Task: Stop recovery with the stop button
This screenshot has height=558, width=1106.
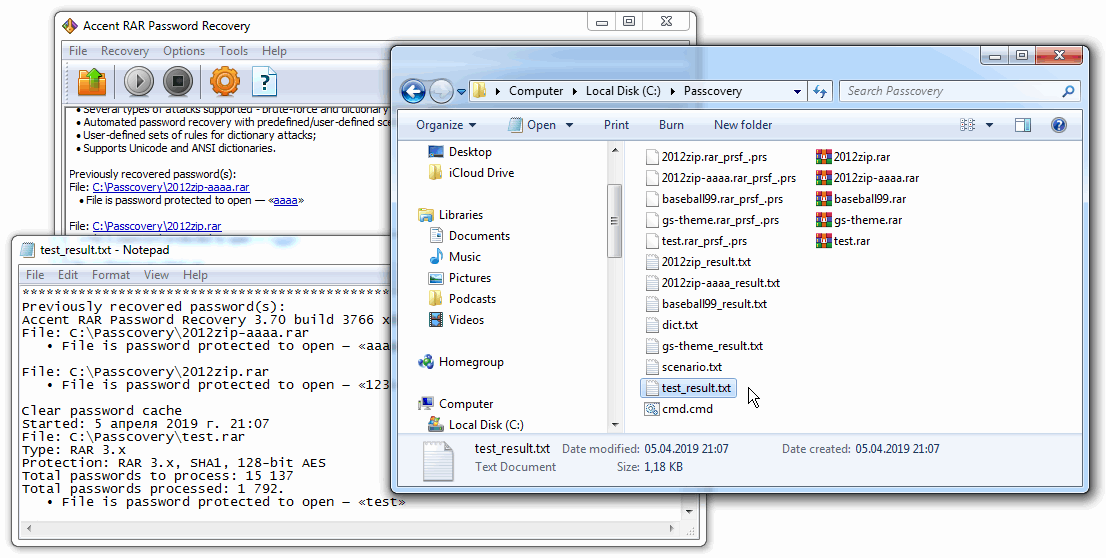Action: coord(178,82)
